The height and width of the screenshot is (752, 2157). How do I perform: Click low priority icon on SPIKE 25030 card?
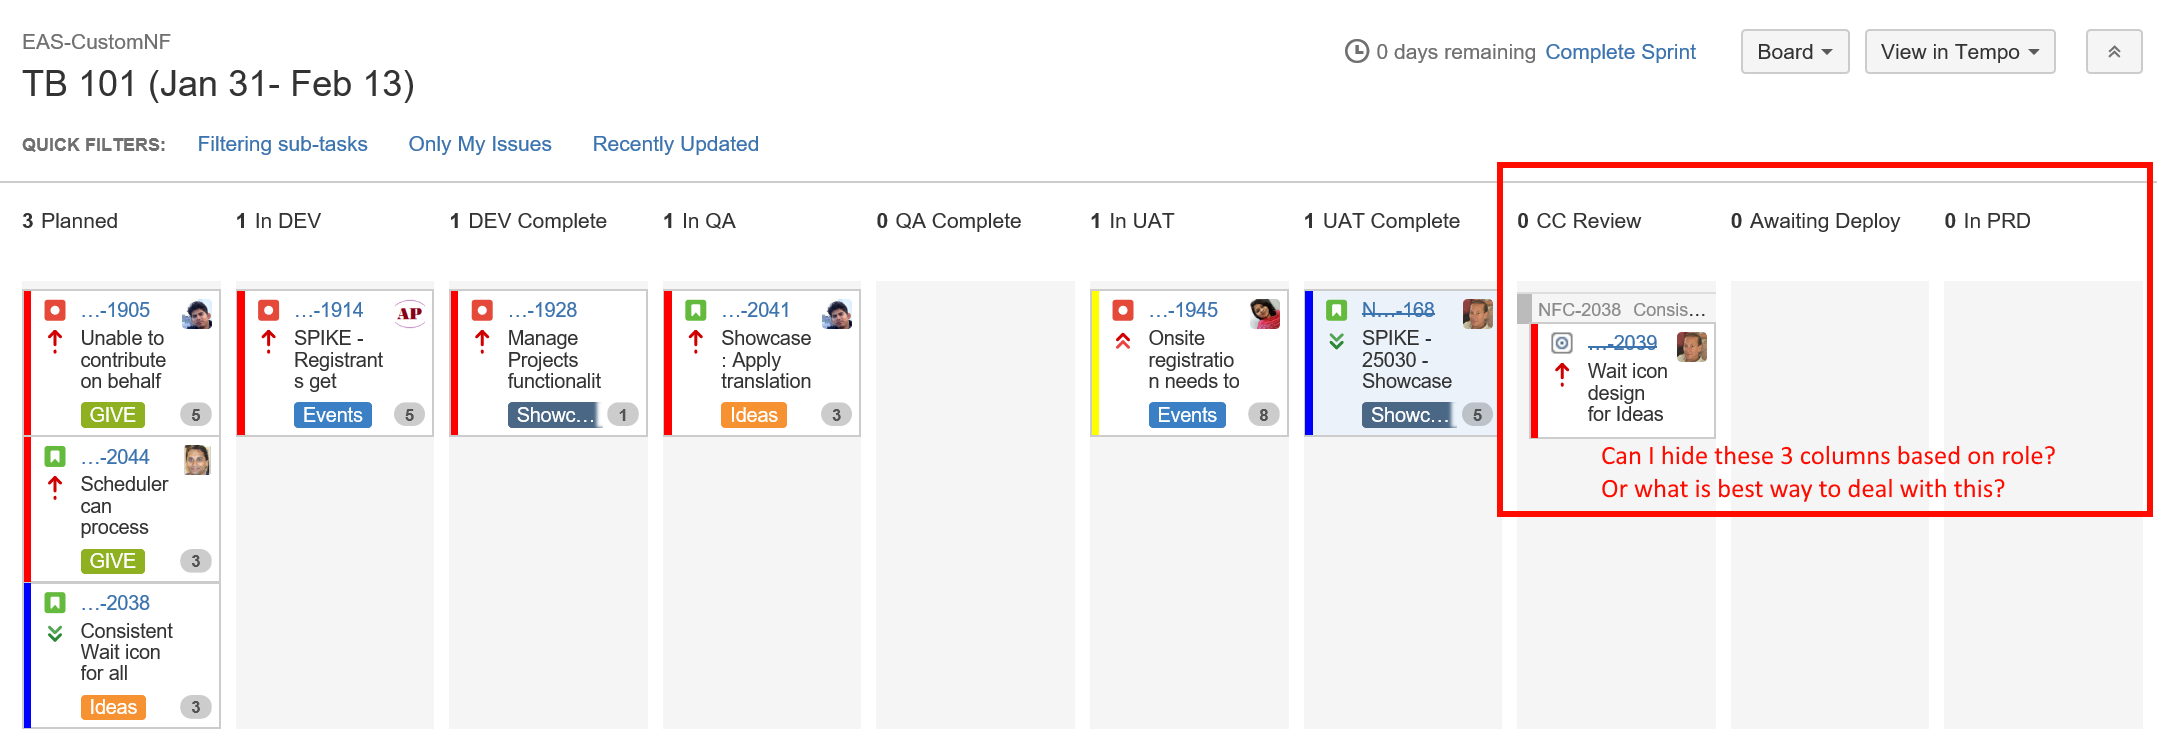tap(1337, 341)
